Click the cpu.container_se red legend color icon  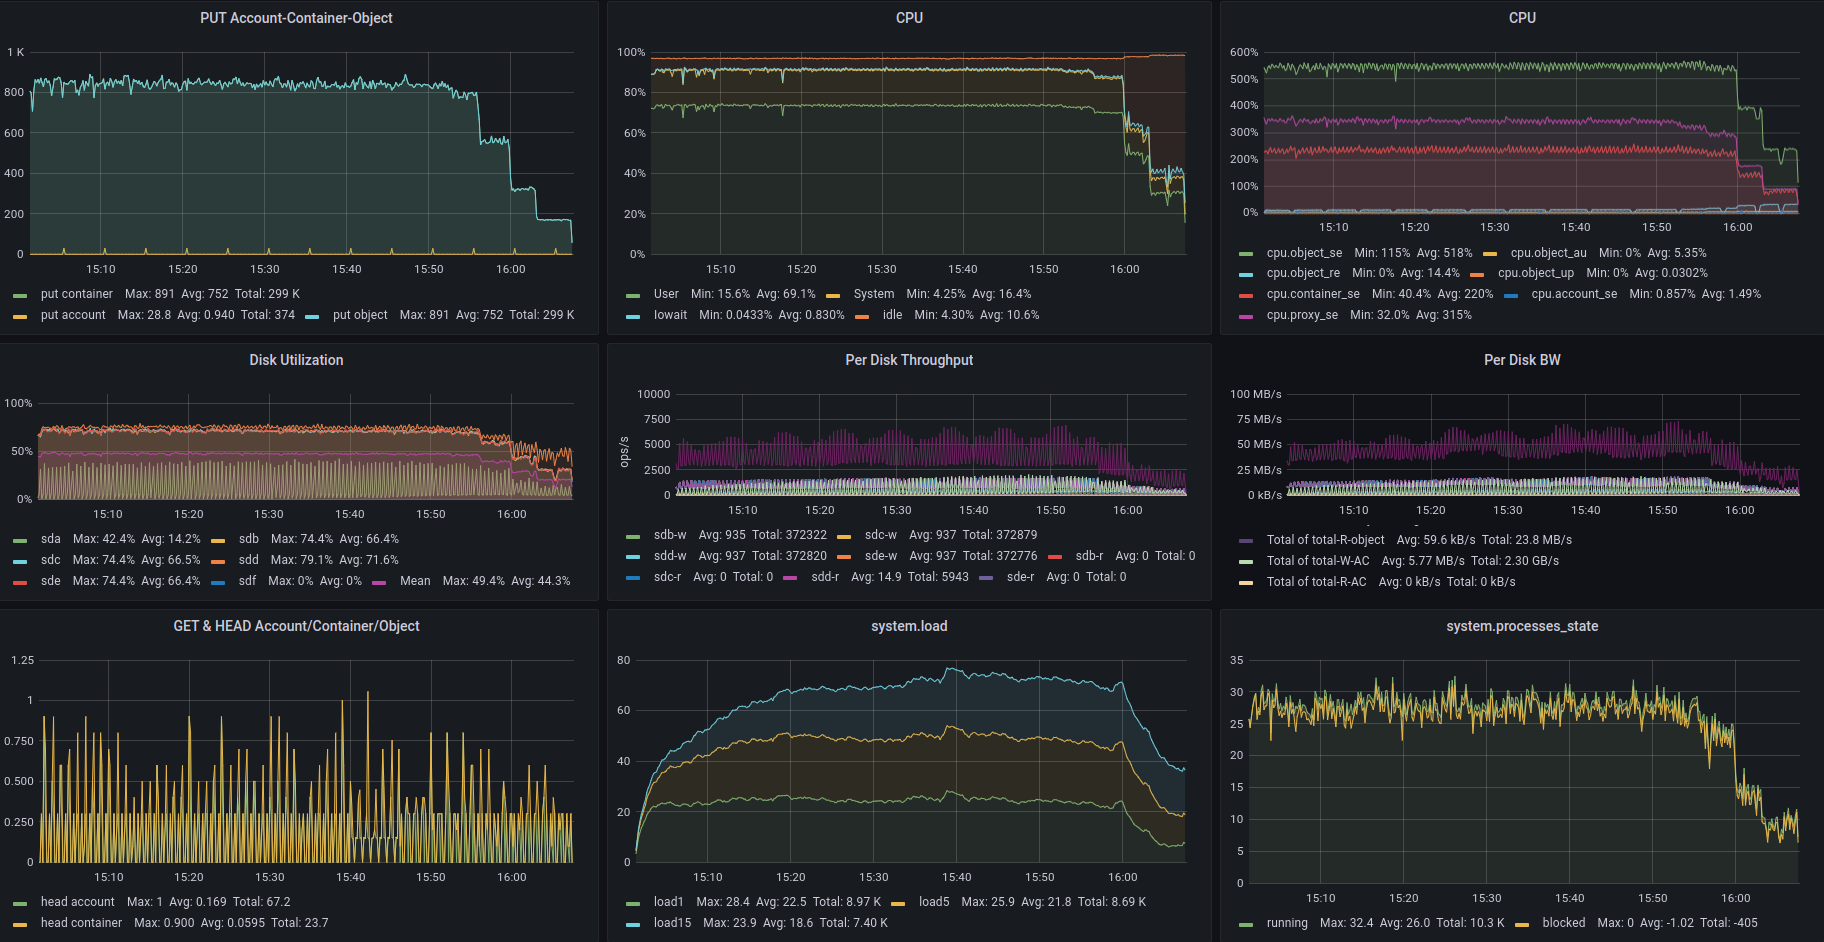click(x=1245, y=295)
